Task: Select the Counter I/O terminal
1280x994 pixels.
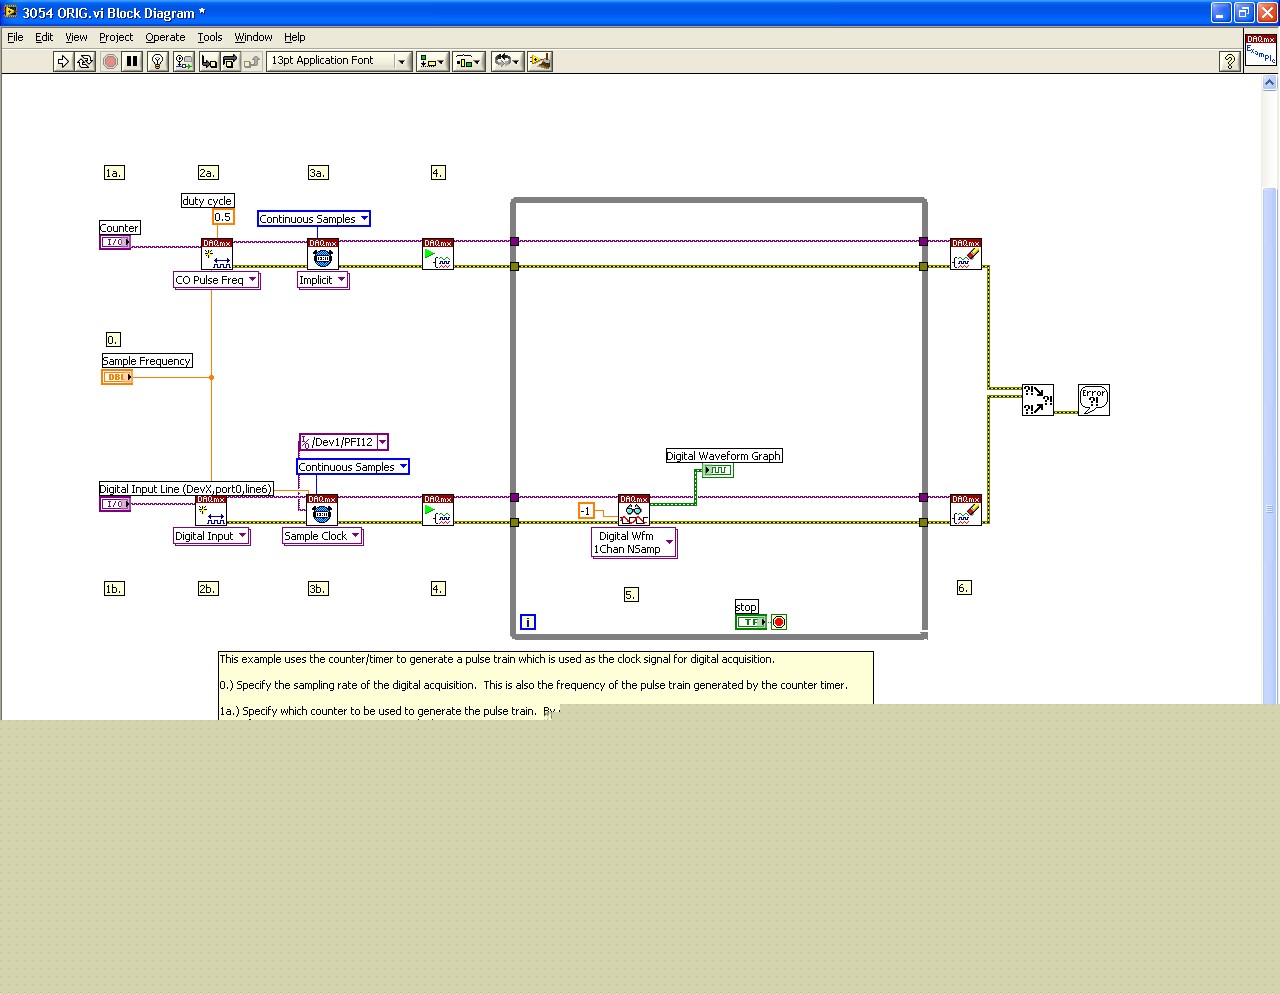Action: click(x=115, y=242)
